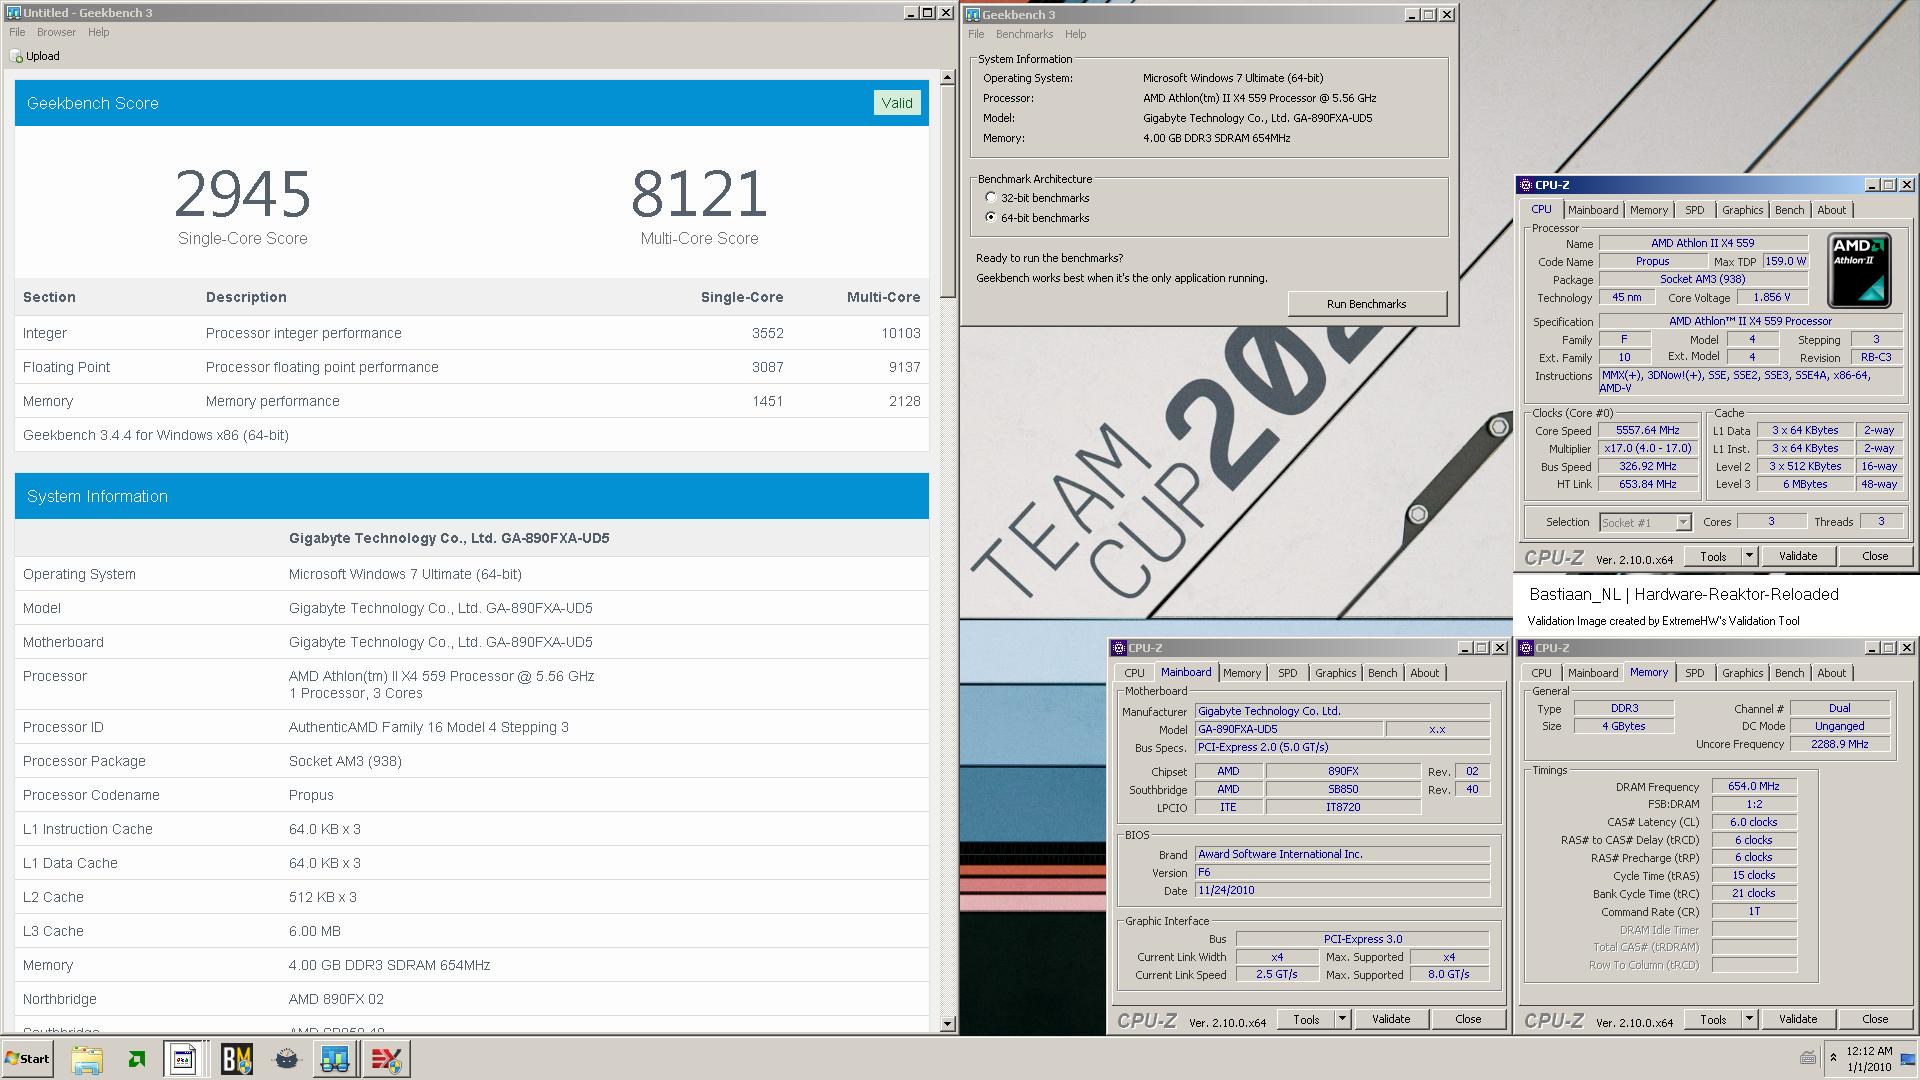Open Tools dropdown arrow in Memory window

[x=1749, y=1019]
